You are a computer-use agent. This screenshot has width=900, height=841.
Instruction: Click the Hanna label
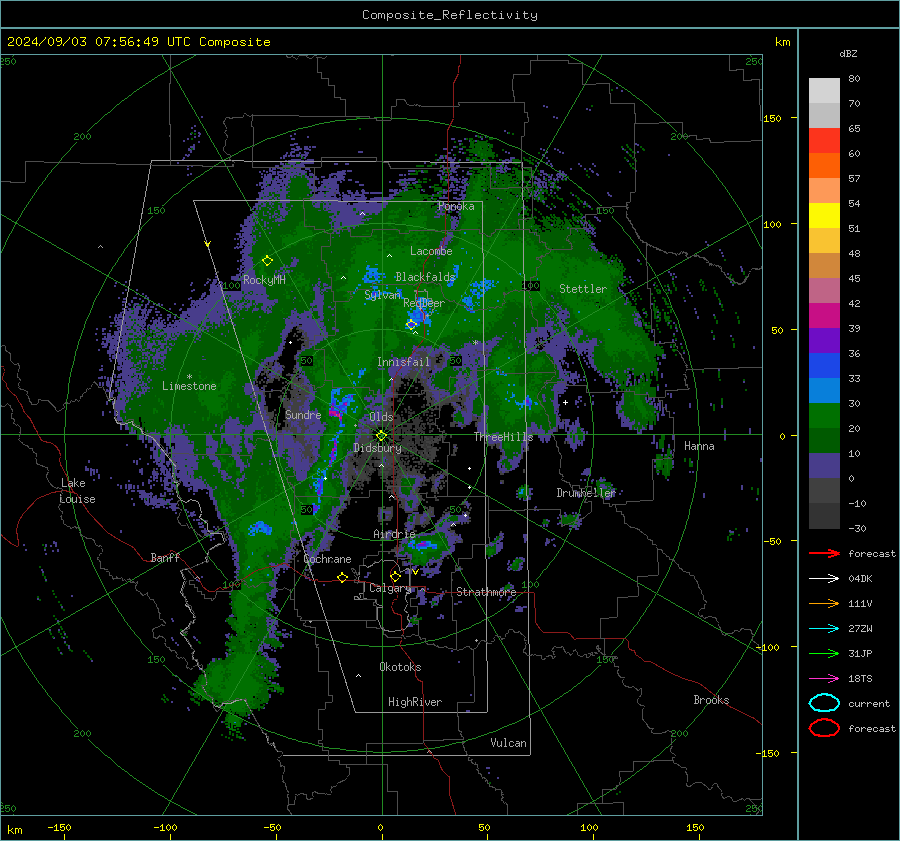pyautogui.click(x=699, y=446)
